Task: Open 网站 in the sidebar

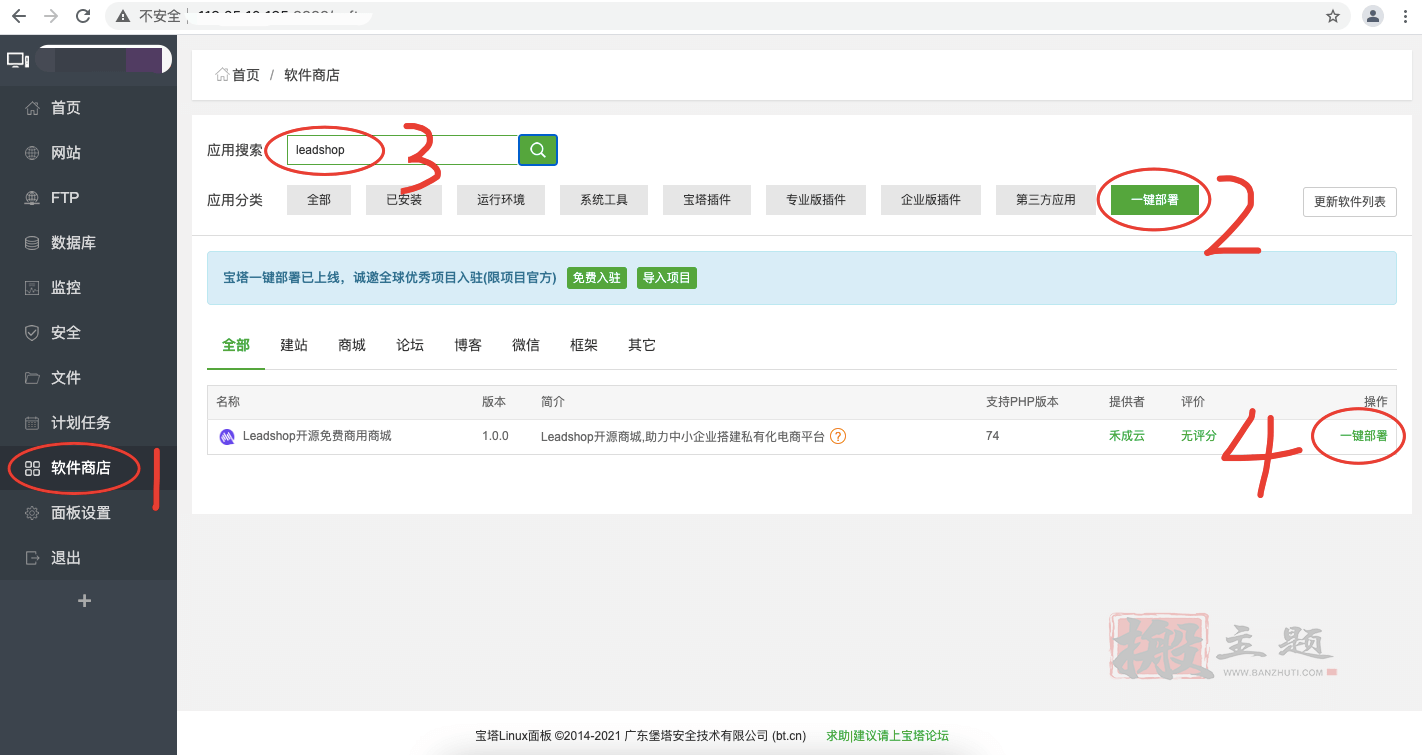Action: (88, 153)
